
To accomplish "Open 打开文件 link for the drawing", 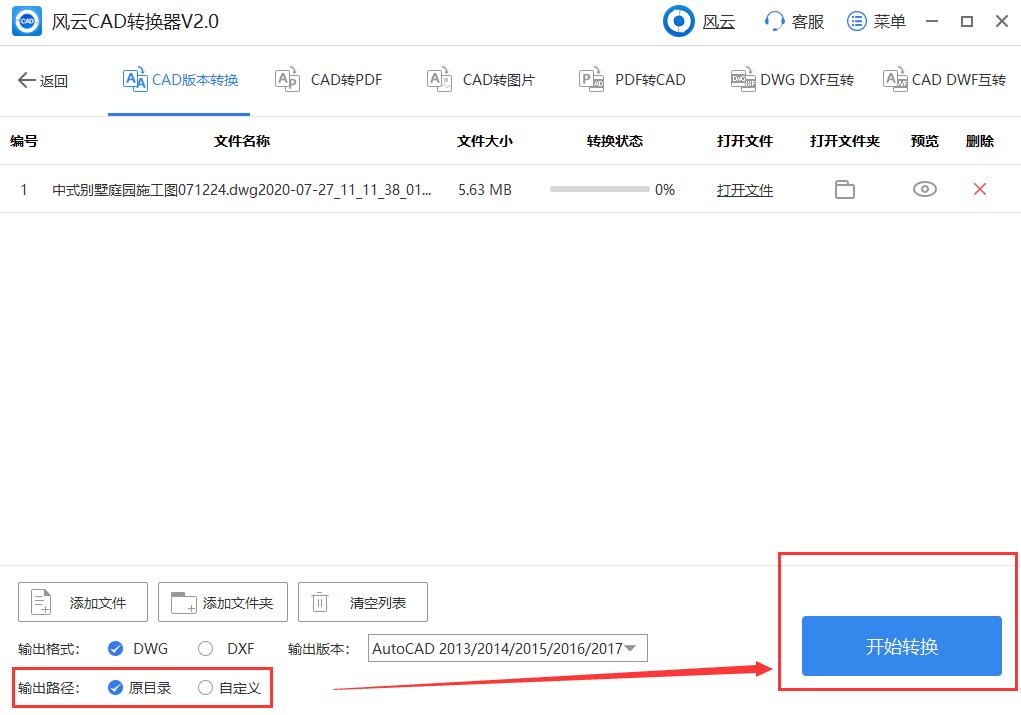I will (x=744, y=189).
